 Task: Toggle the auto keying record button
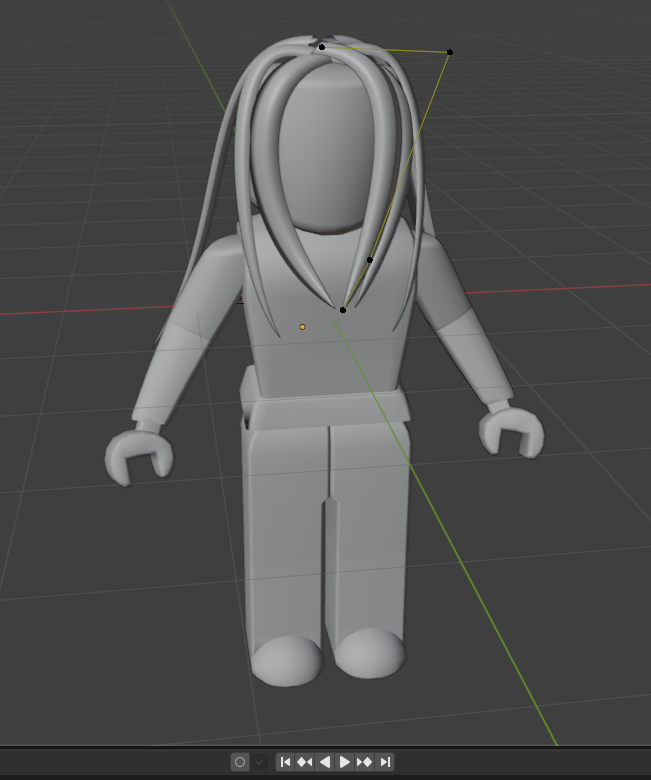[x=240, y=762]
